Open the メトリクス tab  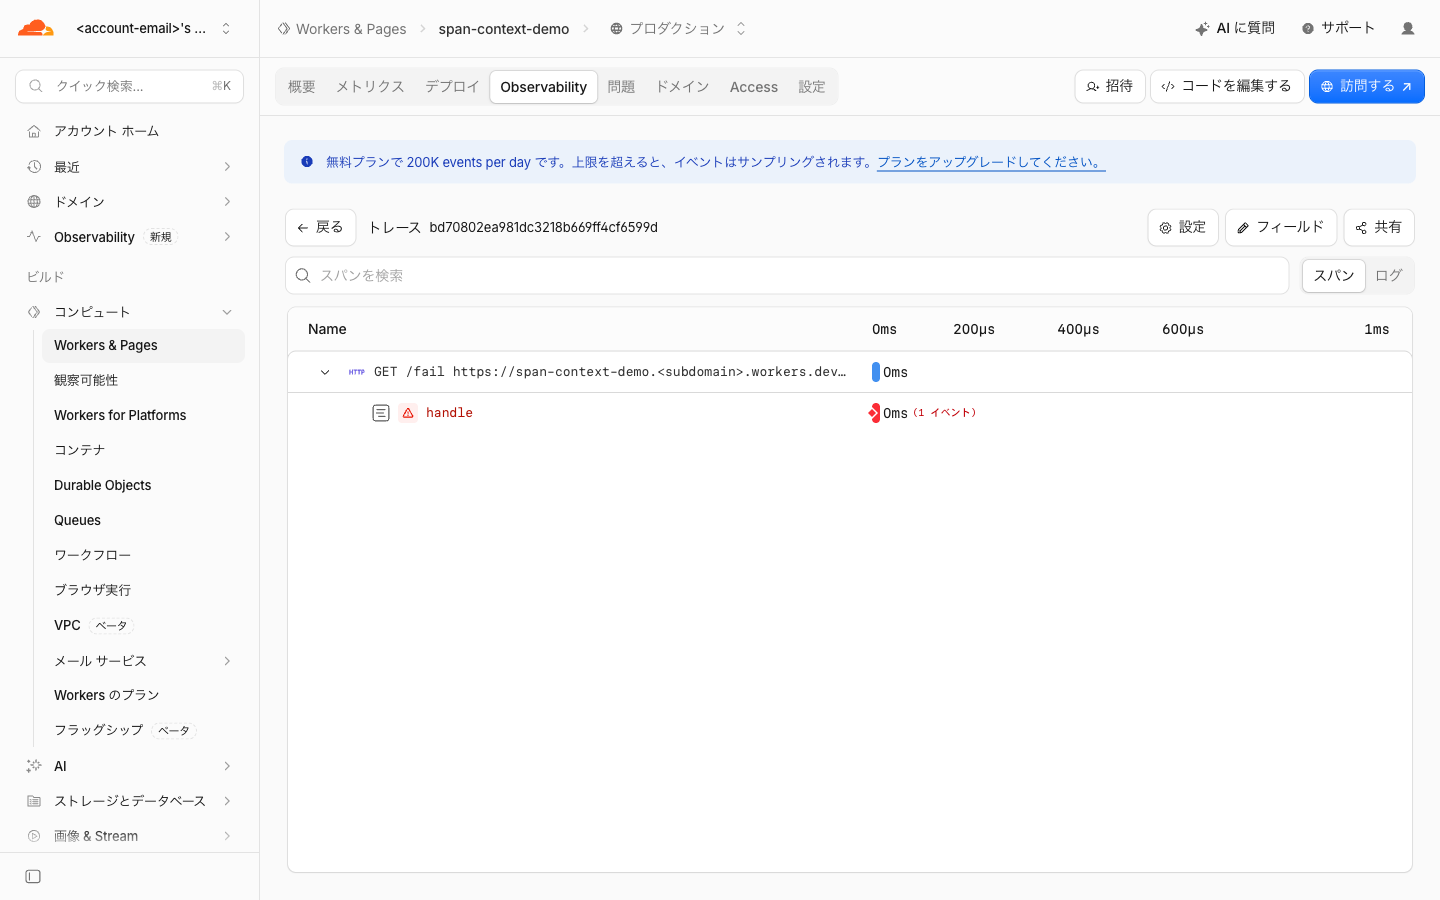click(x=370, y=87)
